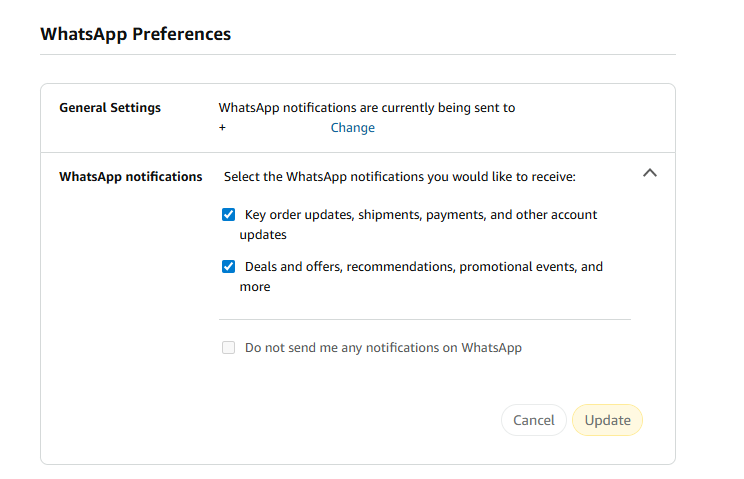
Task: Click the divider line above Do not send option
Action: tap(424, 320)
